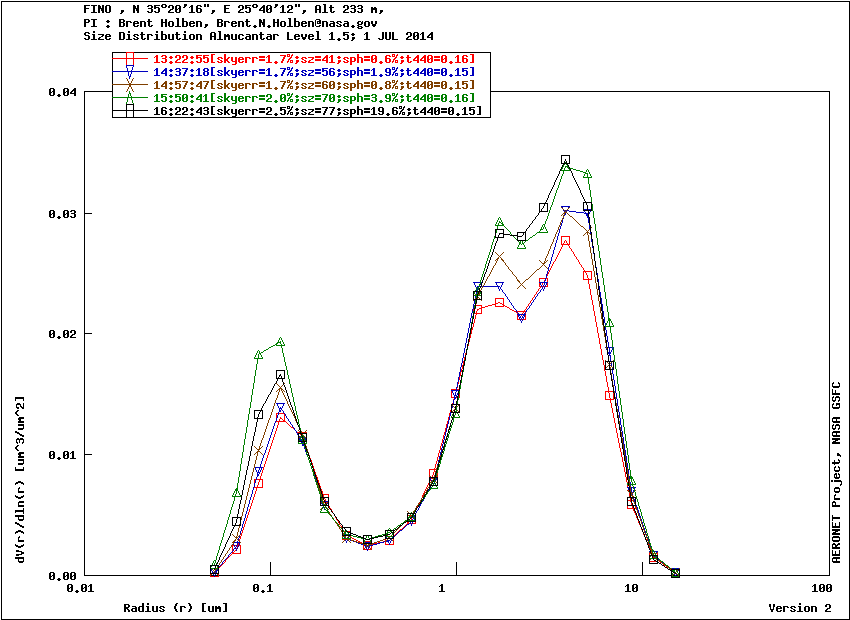This screenshot has height=620, width=850.
Task: Click the Radius (r) [um] axis label
Action: pyautogui.click(x=176, y=608)
